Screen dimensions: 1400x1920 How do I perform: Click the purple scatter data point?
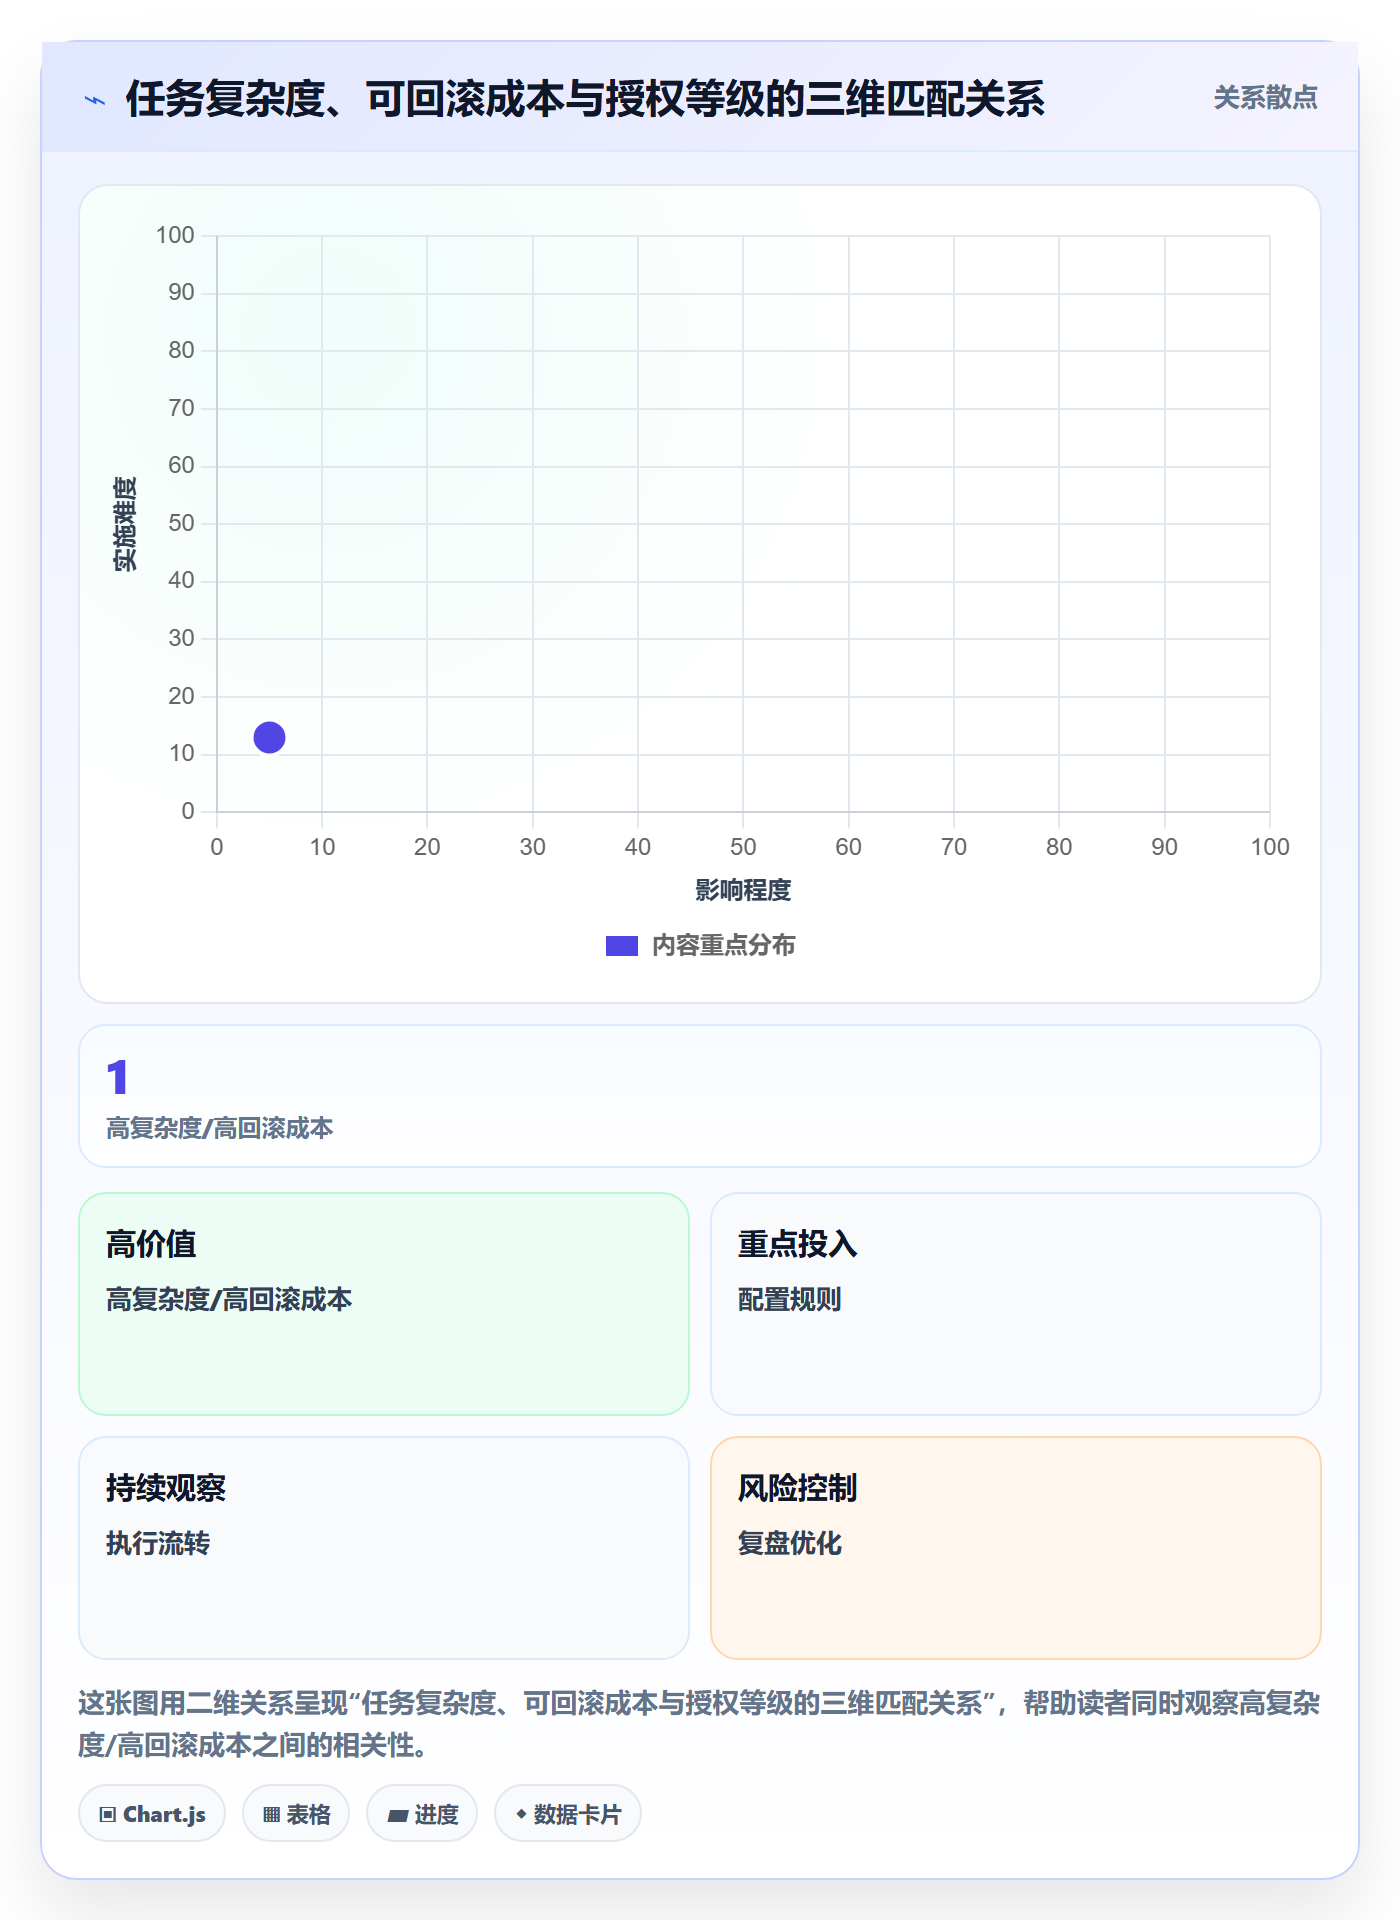[x=269, y=737]
